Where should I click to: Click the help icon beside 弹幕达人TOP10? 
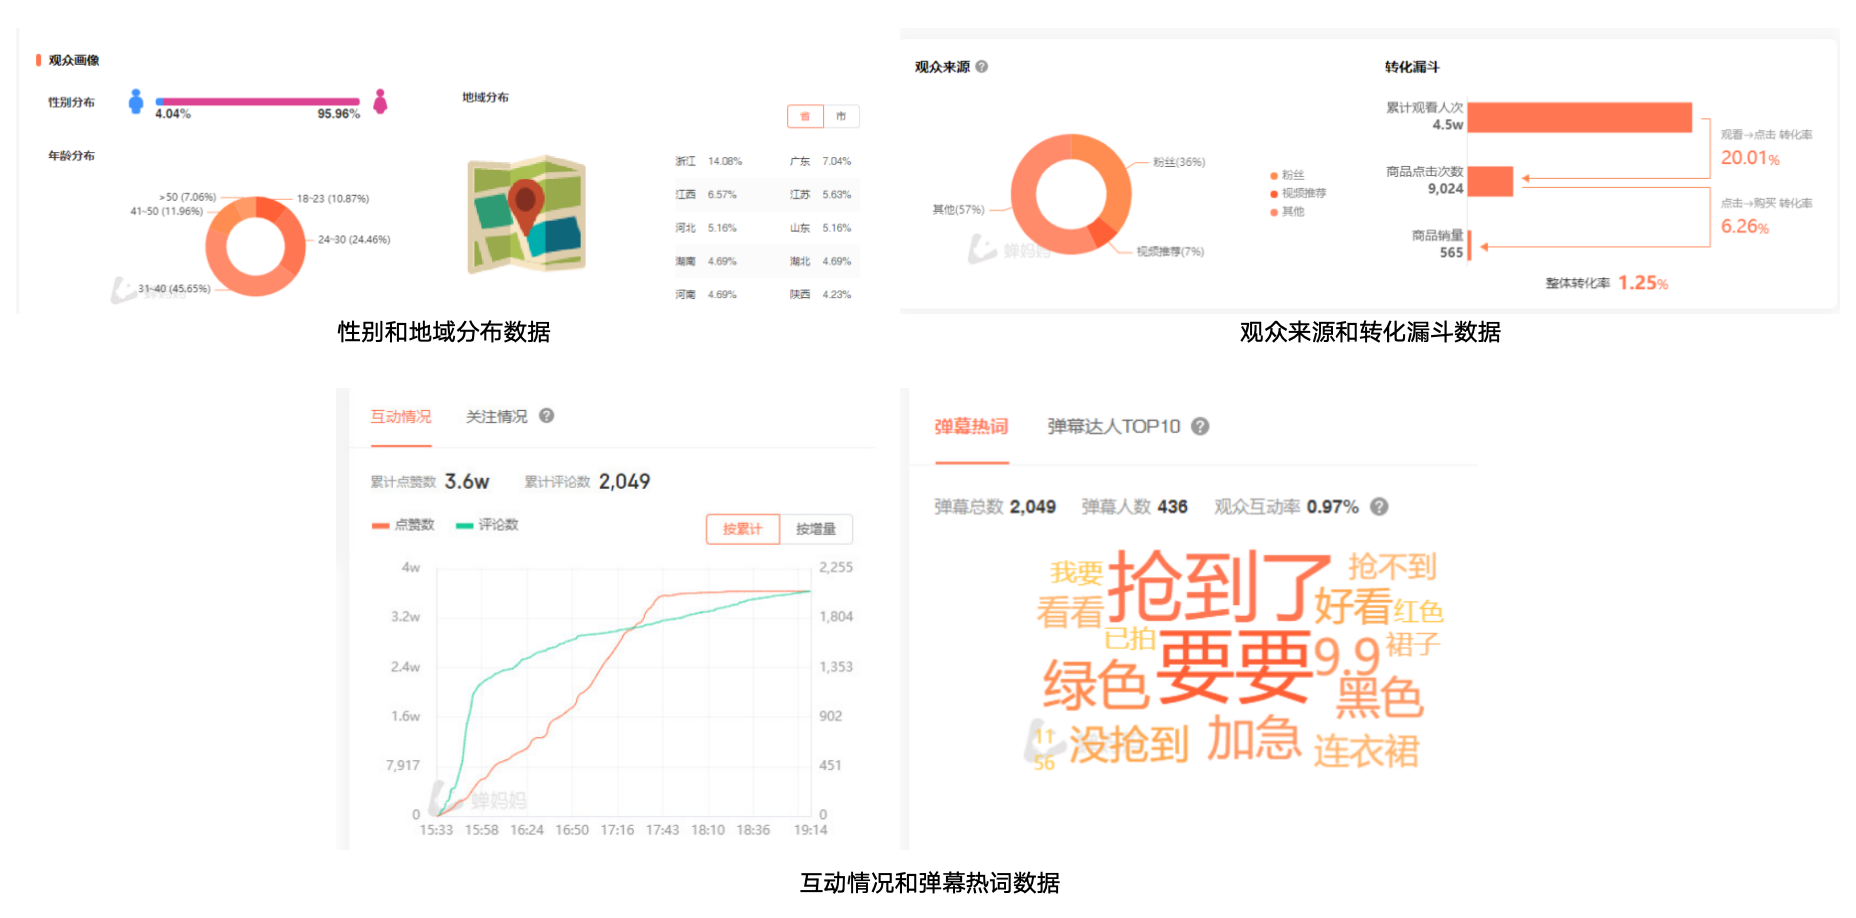tap(1200, 426)
